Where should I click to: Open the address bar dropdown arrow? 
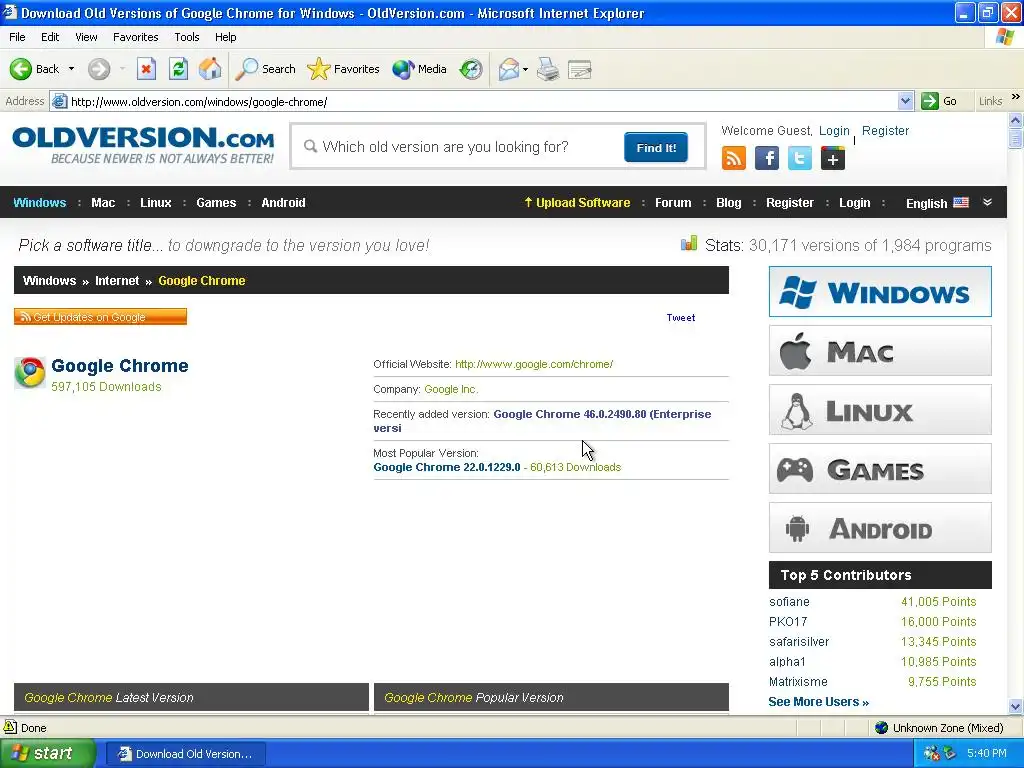[x=905, y=101]
